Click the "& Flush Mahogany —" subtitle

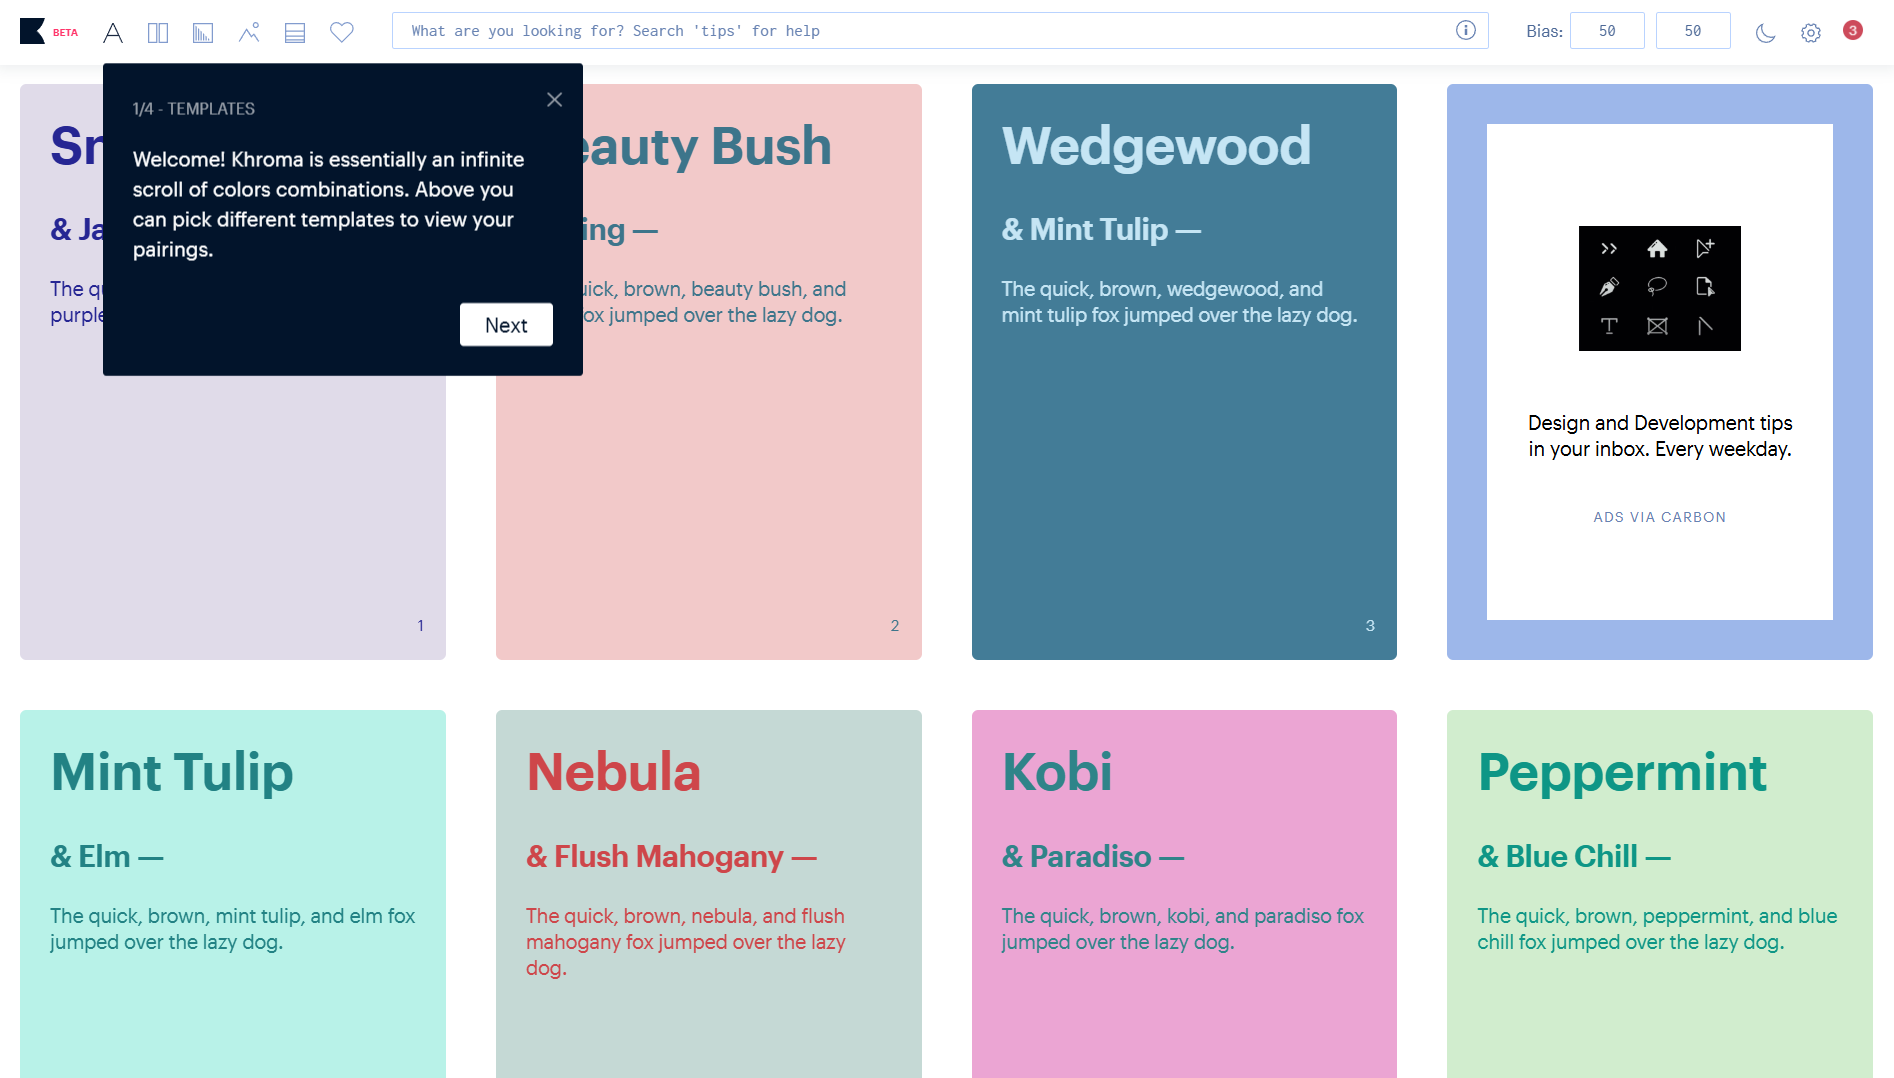tap(672, 857)
